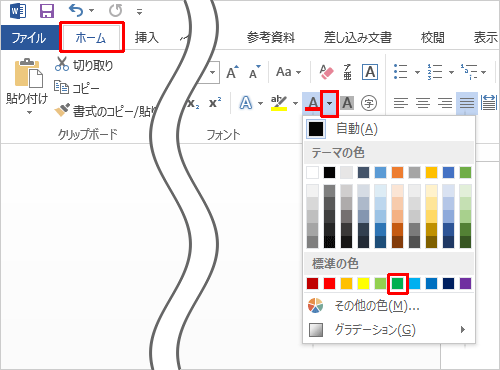500x370 pixels.
Task: Select the dark red standard color swatch
Action: point(312,283)
